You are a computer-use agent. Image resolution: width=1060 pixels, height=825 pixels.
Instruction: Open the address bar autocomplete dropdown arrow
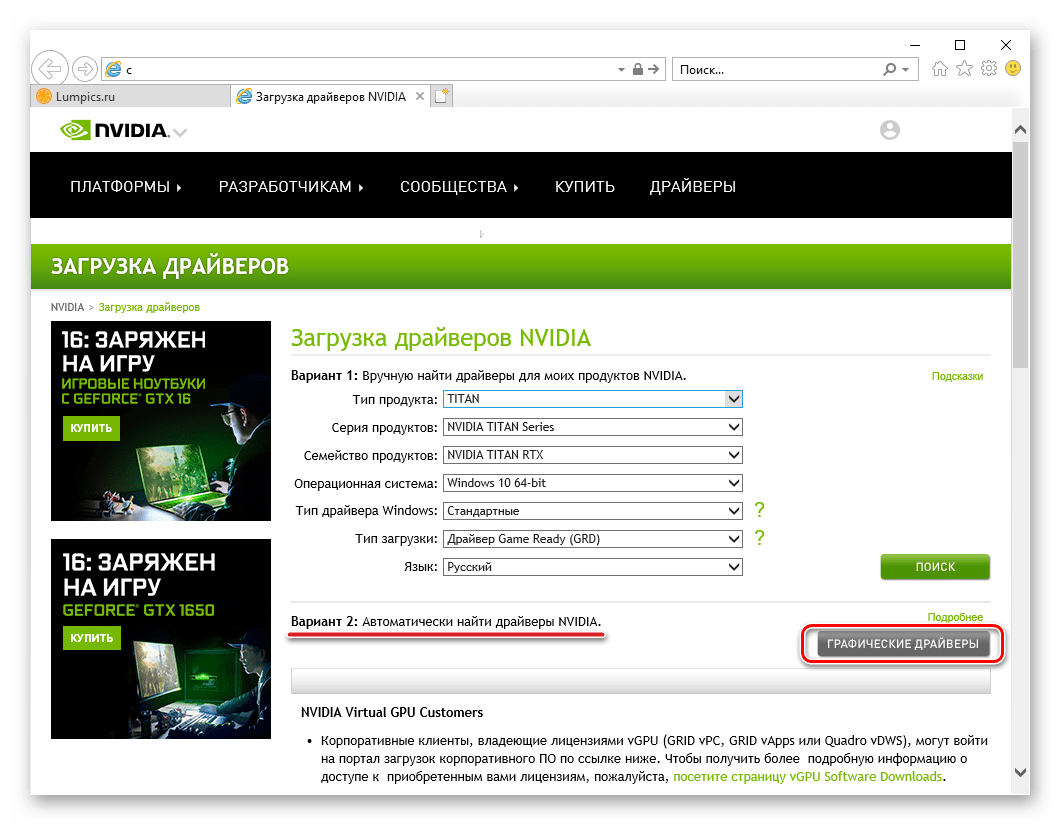[621, 70]
